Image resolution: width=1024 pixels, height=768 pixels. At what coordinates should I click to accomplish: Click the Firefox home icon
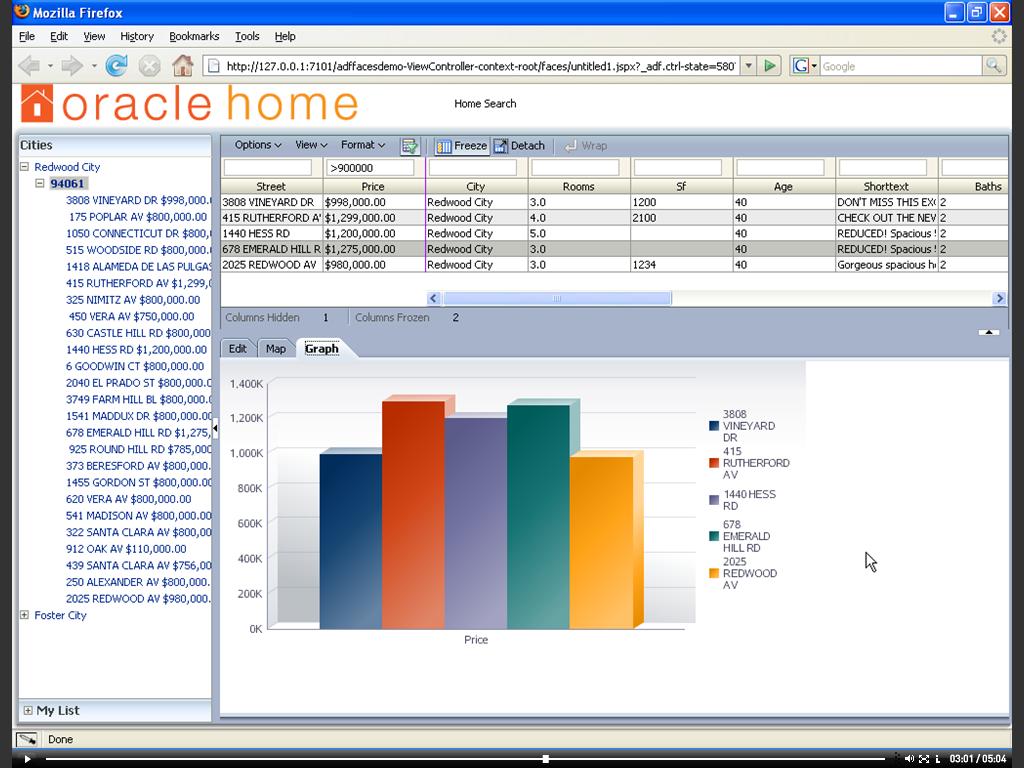[x=182, y=66]
